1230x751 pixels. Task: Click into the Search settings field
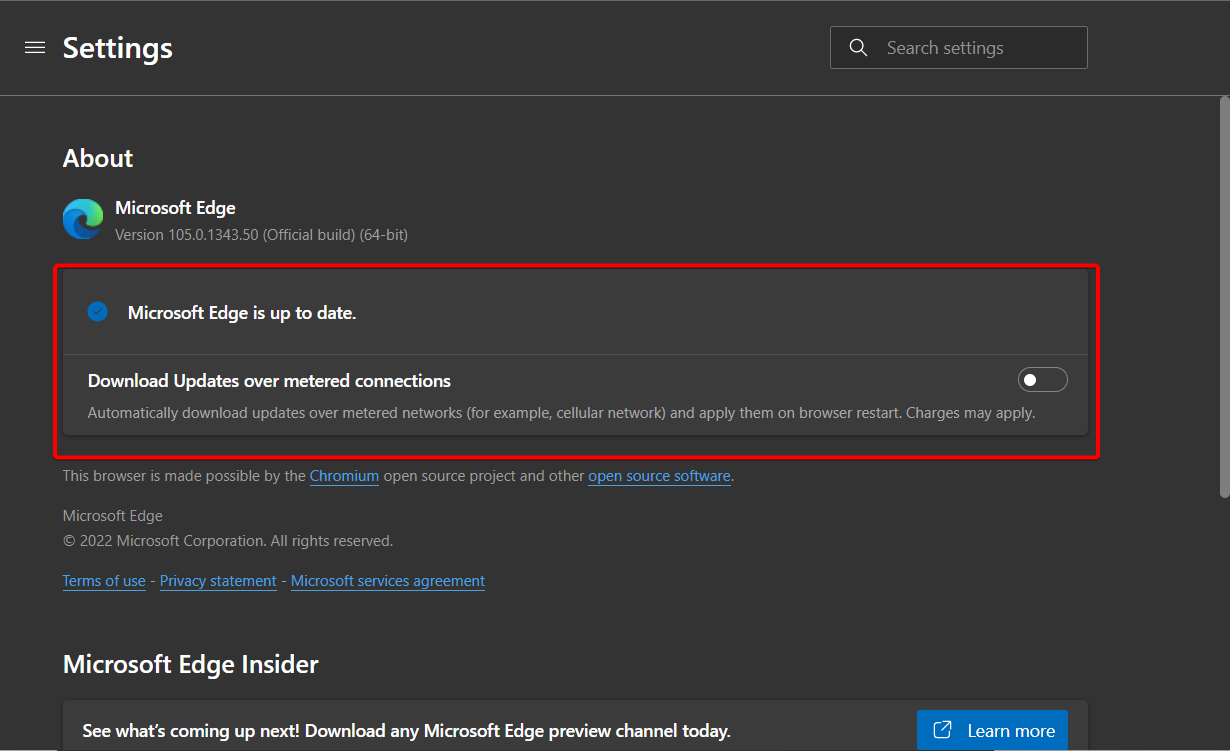coord(959,48)
